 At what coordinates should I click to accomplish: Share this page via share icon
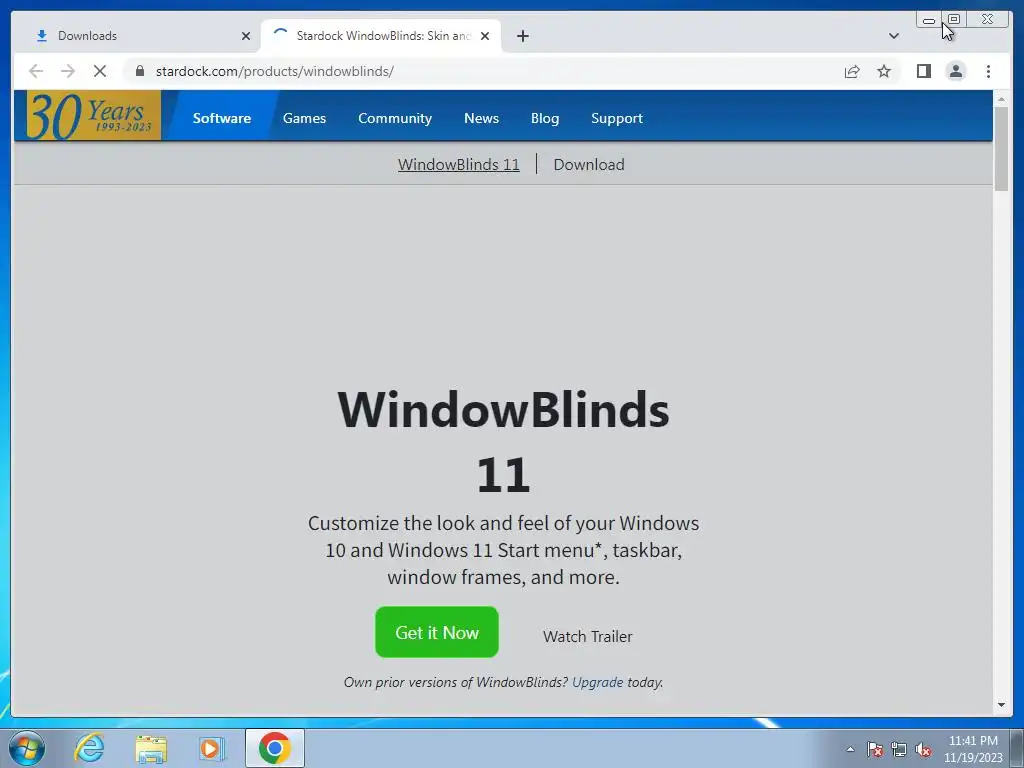click(x=852, y=71)
